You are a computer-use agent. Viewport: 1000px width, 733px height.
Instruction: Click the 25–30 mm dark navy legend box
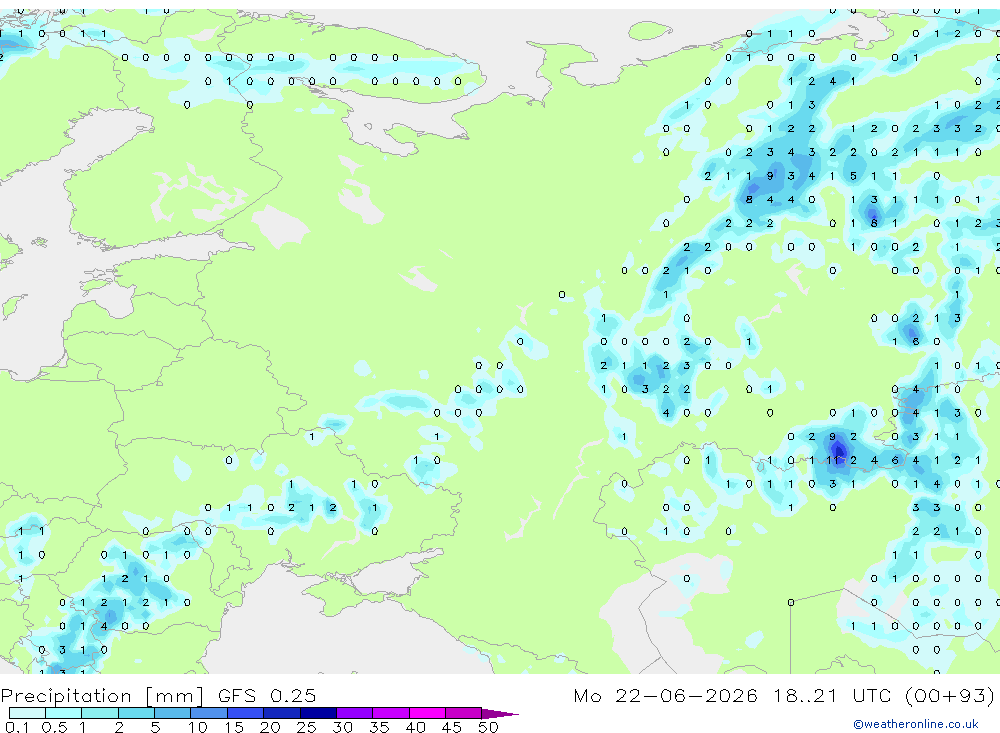pos(318,713)
